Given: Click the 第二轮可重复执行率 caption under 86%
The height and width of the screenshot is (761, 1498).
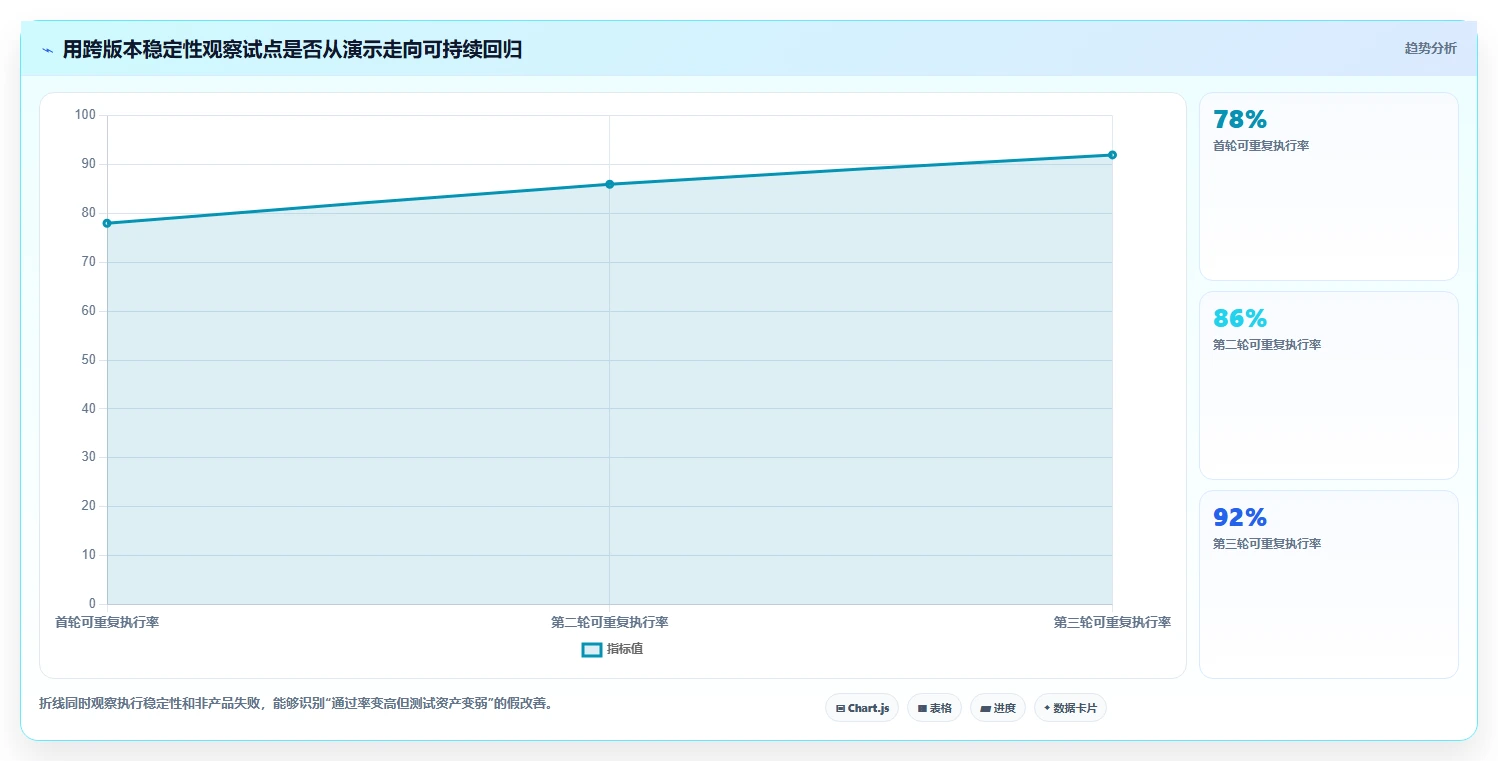Looking at the screenshot, I should [x=1267, y=345].
